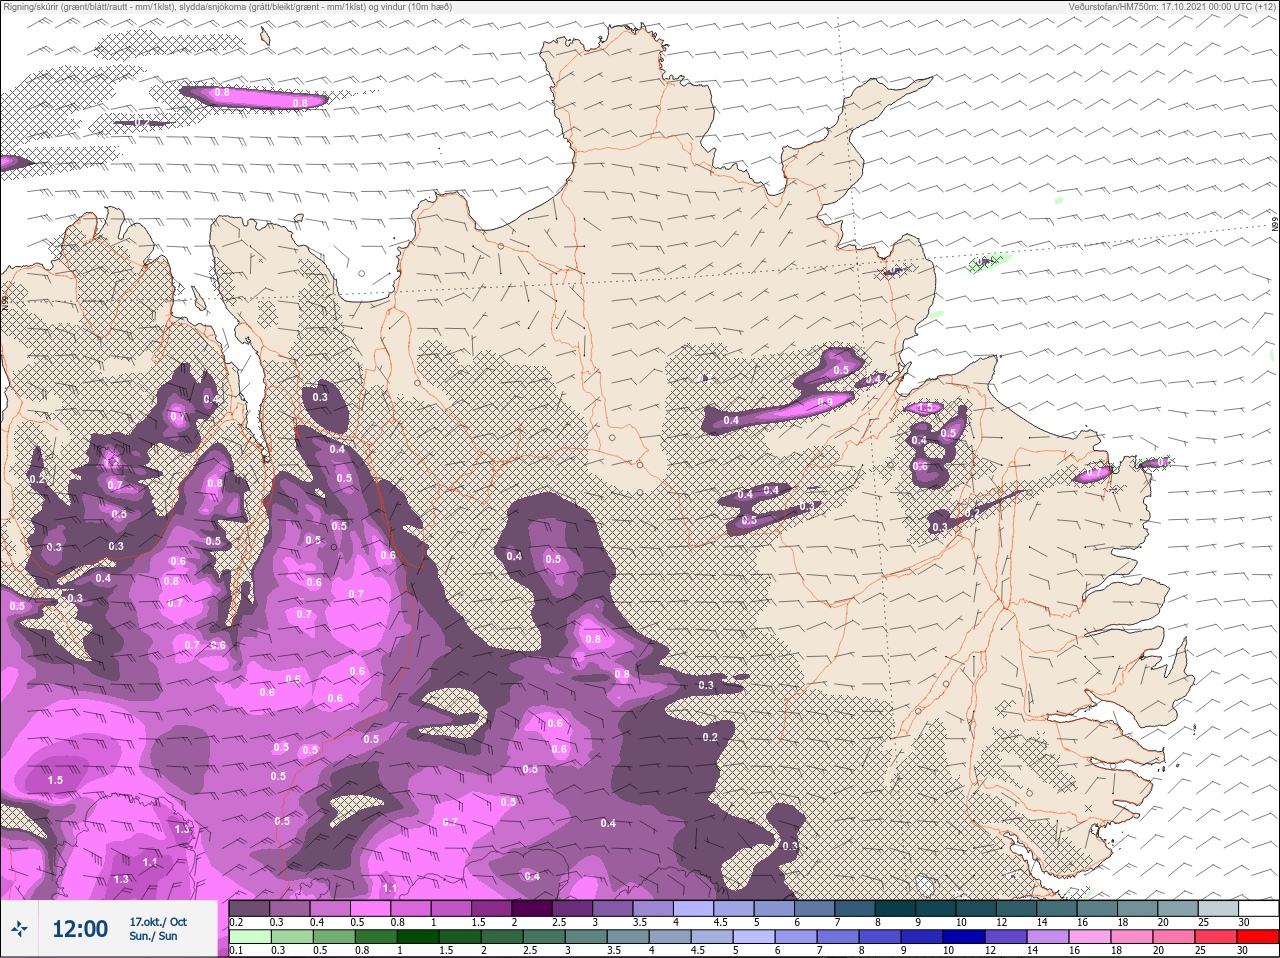Select the 'Sun./ Sun' weekday text
This screenshot has height=958, width=1280.
click(154, 936)
